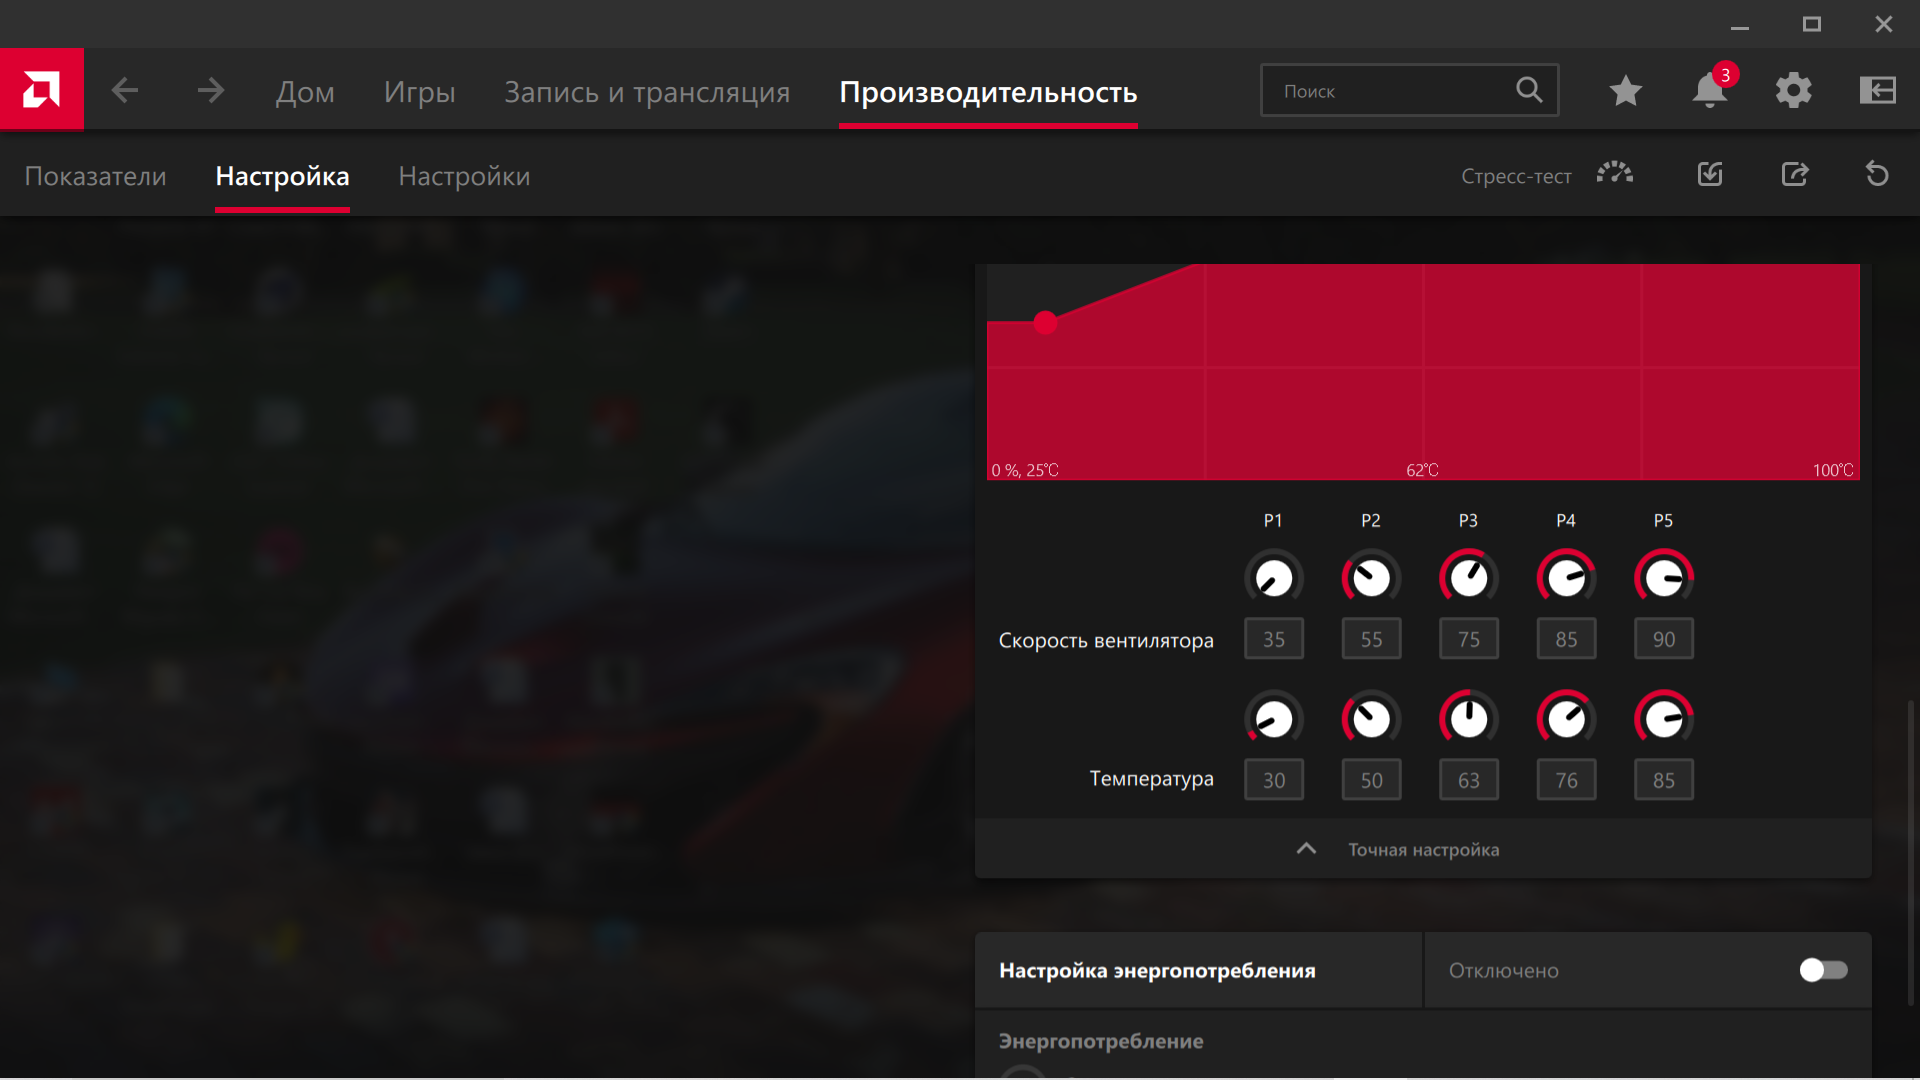1920x1080 pixels.
Task: Launch stress test gauge icon
Action: [x=1614, y=174]
